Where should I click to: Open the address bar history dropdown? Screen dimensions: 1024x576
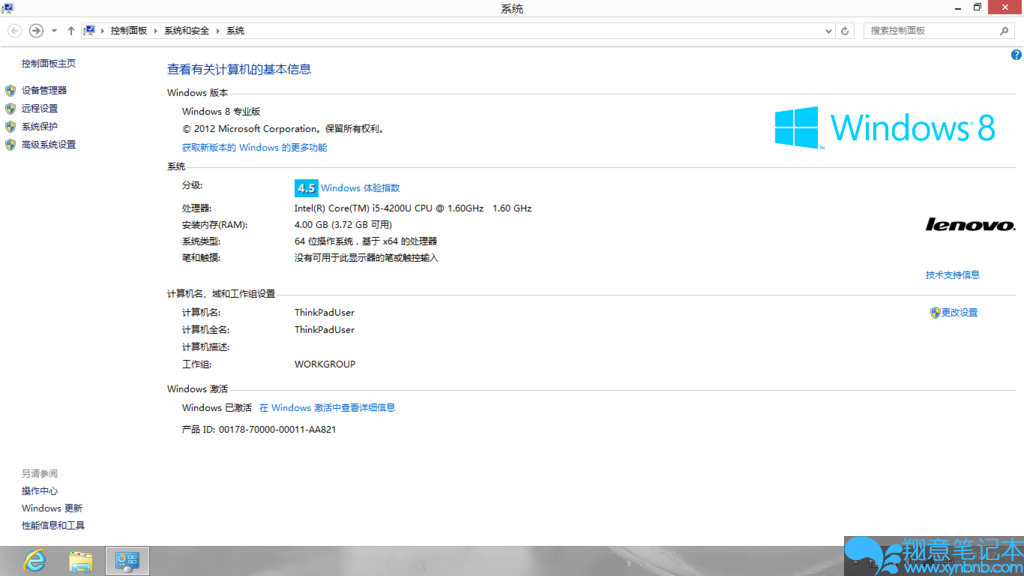pyautogui.click(x=828, y=31)
